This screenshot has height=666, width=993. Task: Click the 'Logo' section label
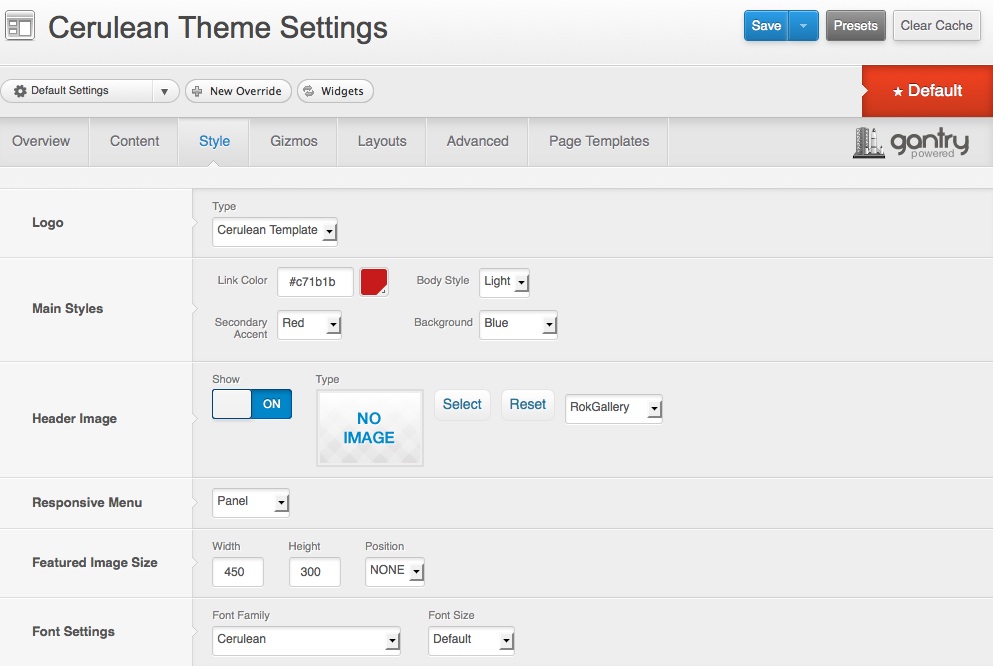[x=47, y=223]
